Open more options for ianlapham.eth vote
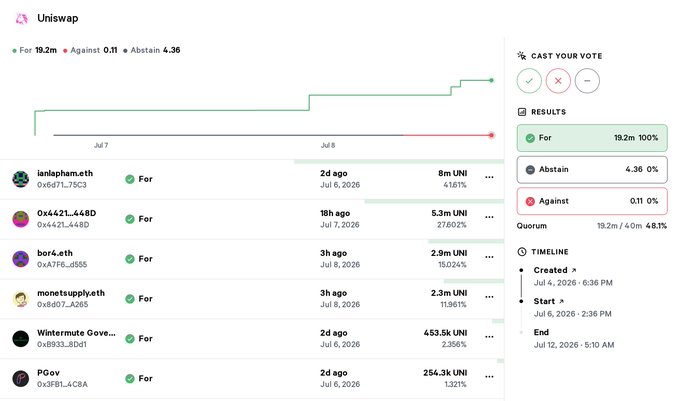The width and height of the screenshot is (680, 401). click(489, 177)
